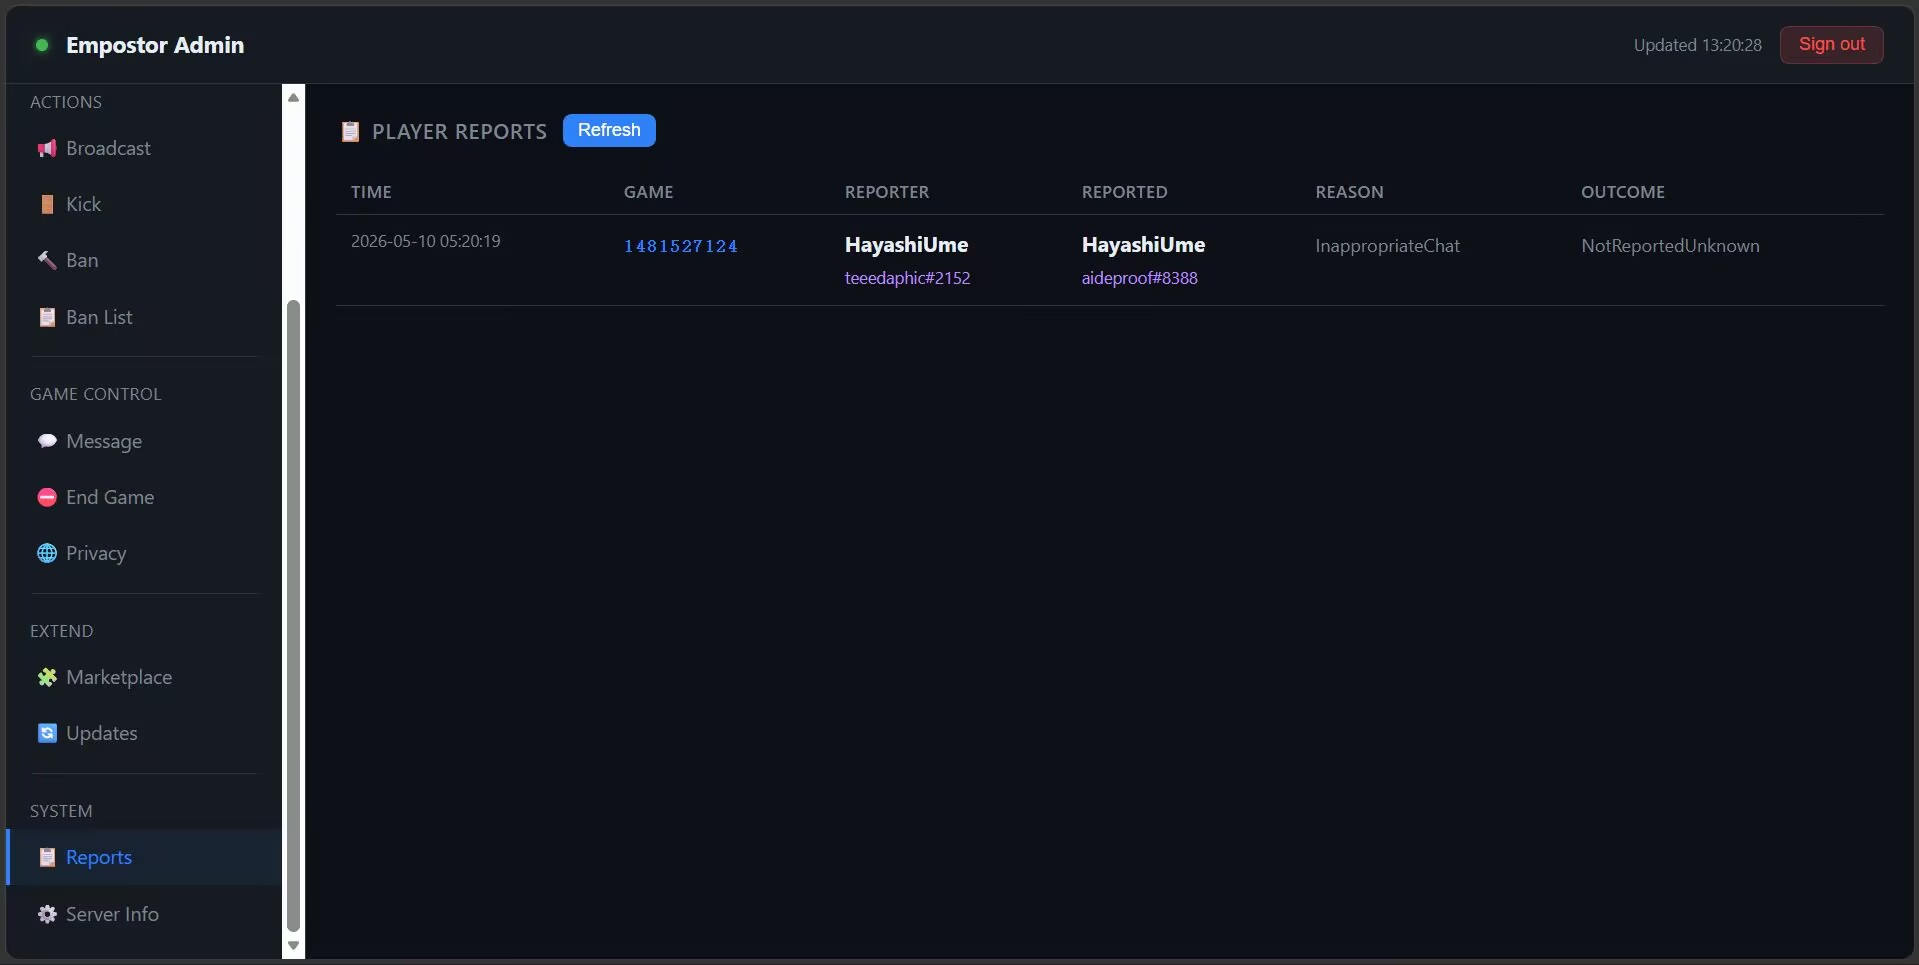This screenshot has width=1919, height=965.
Task: Click the REPORTER column header
Action: tap(887, 192)
